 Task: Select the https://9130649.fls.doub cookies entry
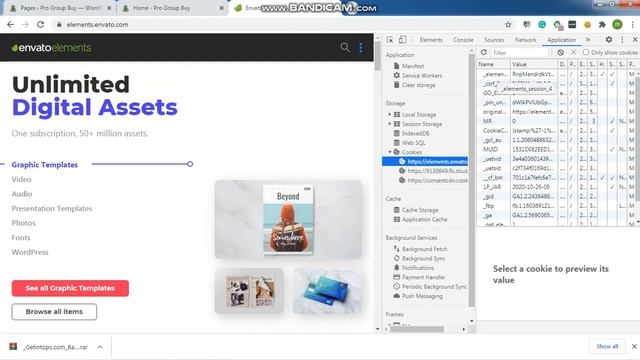pos(433,171)
